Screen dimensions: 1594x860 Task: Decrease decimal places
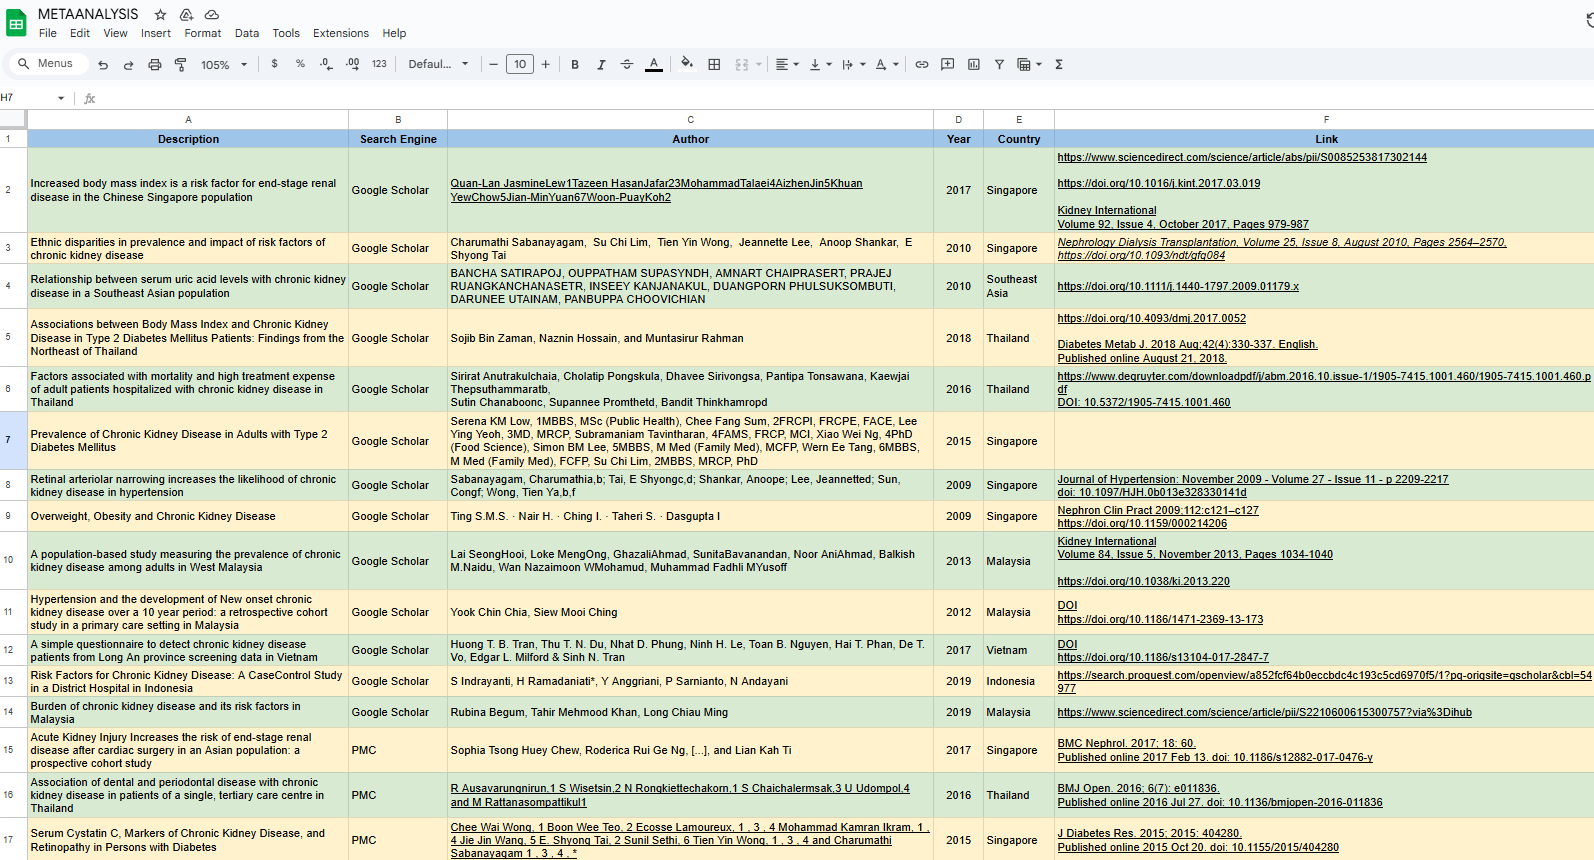pyautogui.click(x=326, y=64)
